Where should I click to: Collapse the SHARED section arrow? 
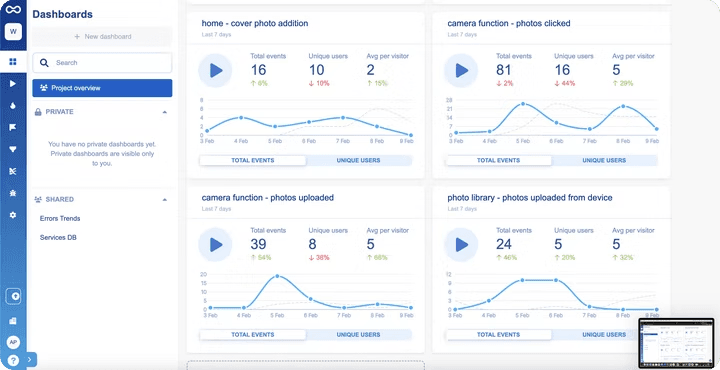[165, 200]
